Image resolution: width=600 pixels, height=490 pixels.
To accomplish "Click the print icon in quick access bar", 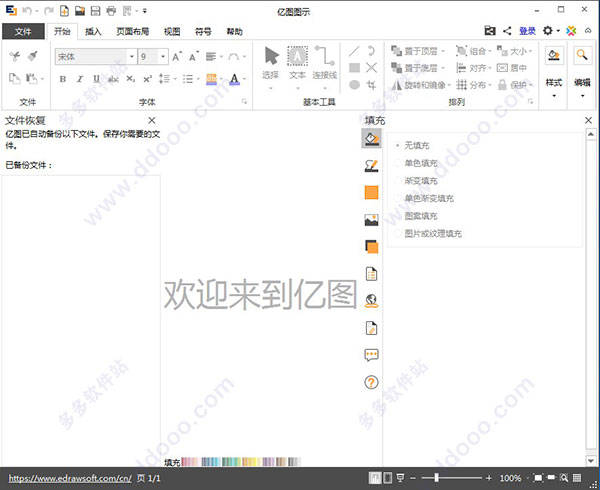I will (x=111, y=11).
